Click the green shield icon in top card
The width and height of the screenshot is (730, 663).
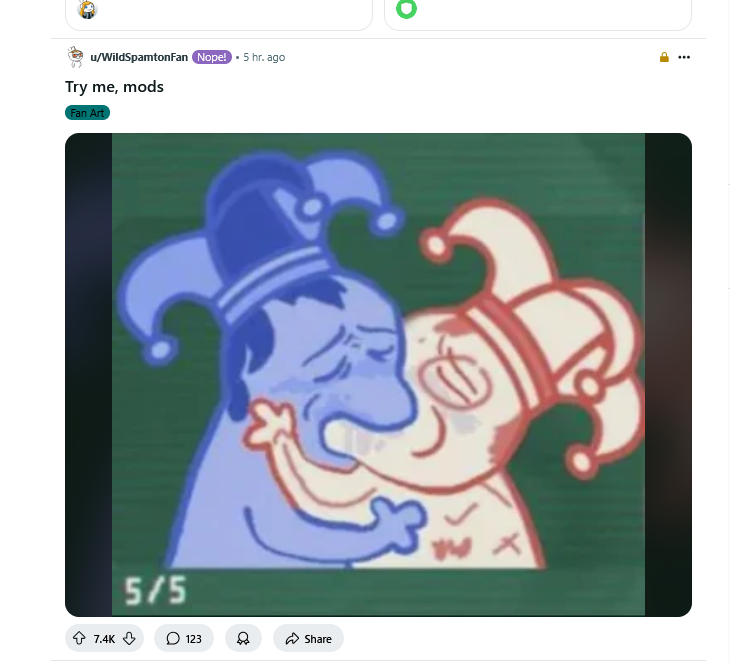406,9
